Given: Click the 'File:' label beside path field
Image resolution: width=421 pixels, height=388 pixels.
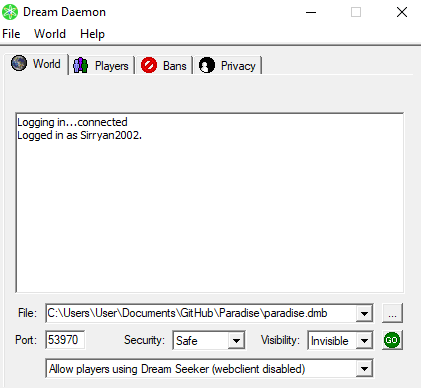Looking at the screenshot, I should point(27,313).
